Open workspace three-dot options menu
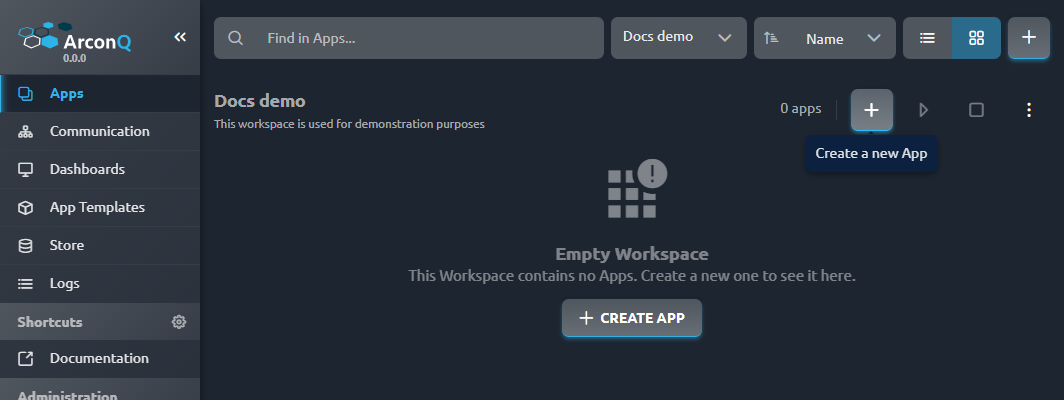Image resolution: width=1064 pixels, height=400 pixels. point(1029,109)
